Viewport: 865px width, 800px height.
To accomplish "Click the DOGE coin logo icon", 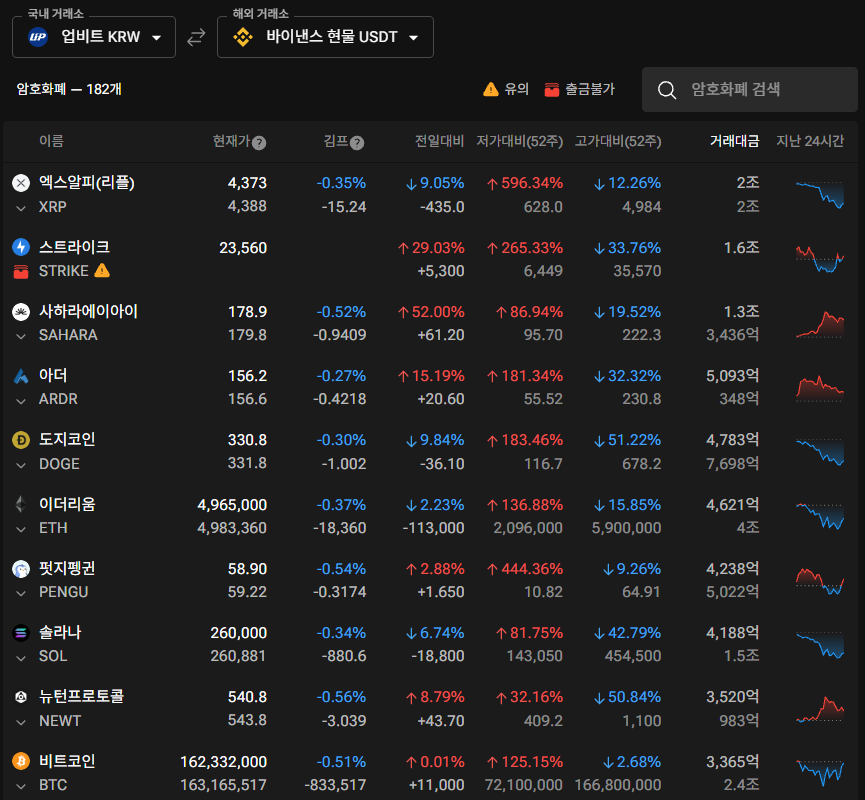I will click(x=21, y=440).
